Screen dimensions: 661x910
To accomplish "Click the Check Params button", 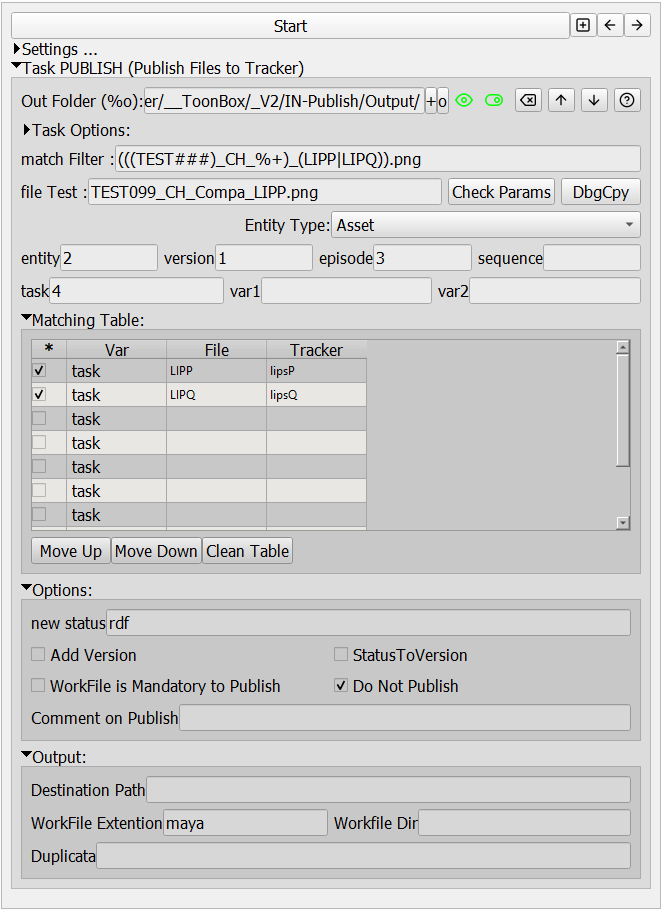I will pos(501,192).
